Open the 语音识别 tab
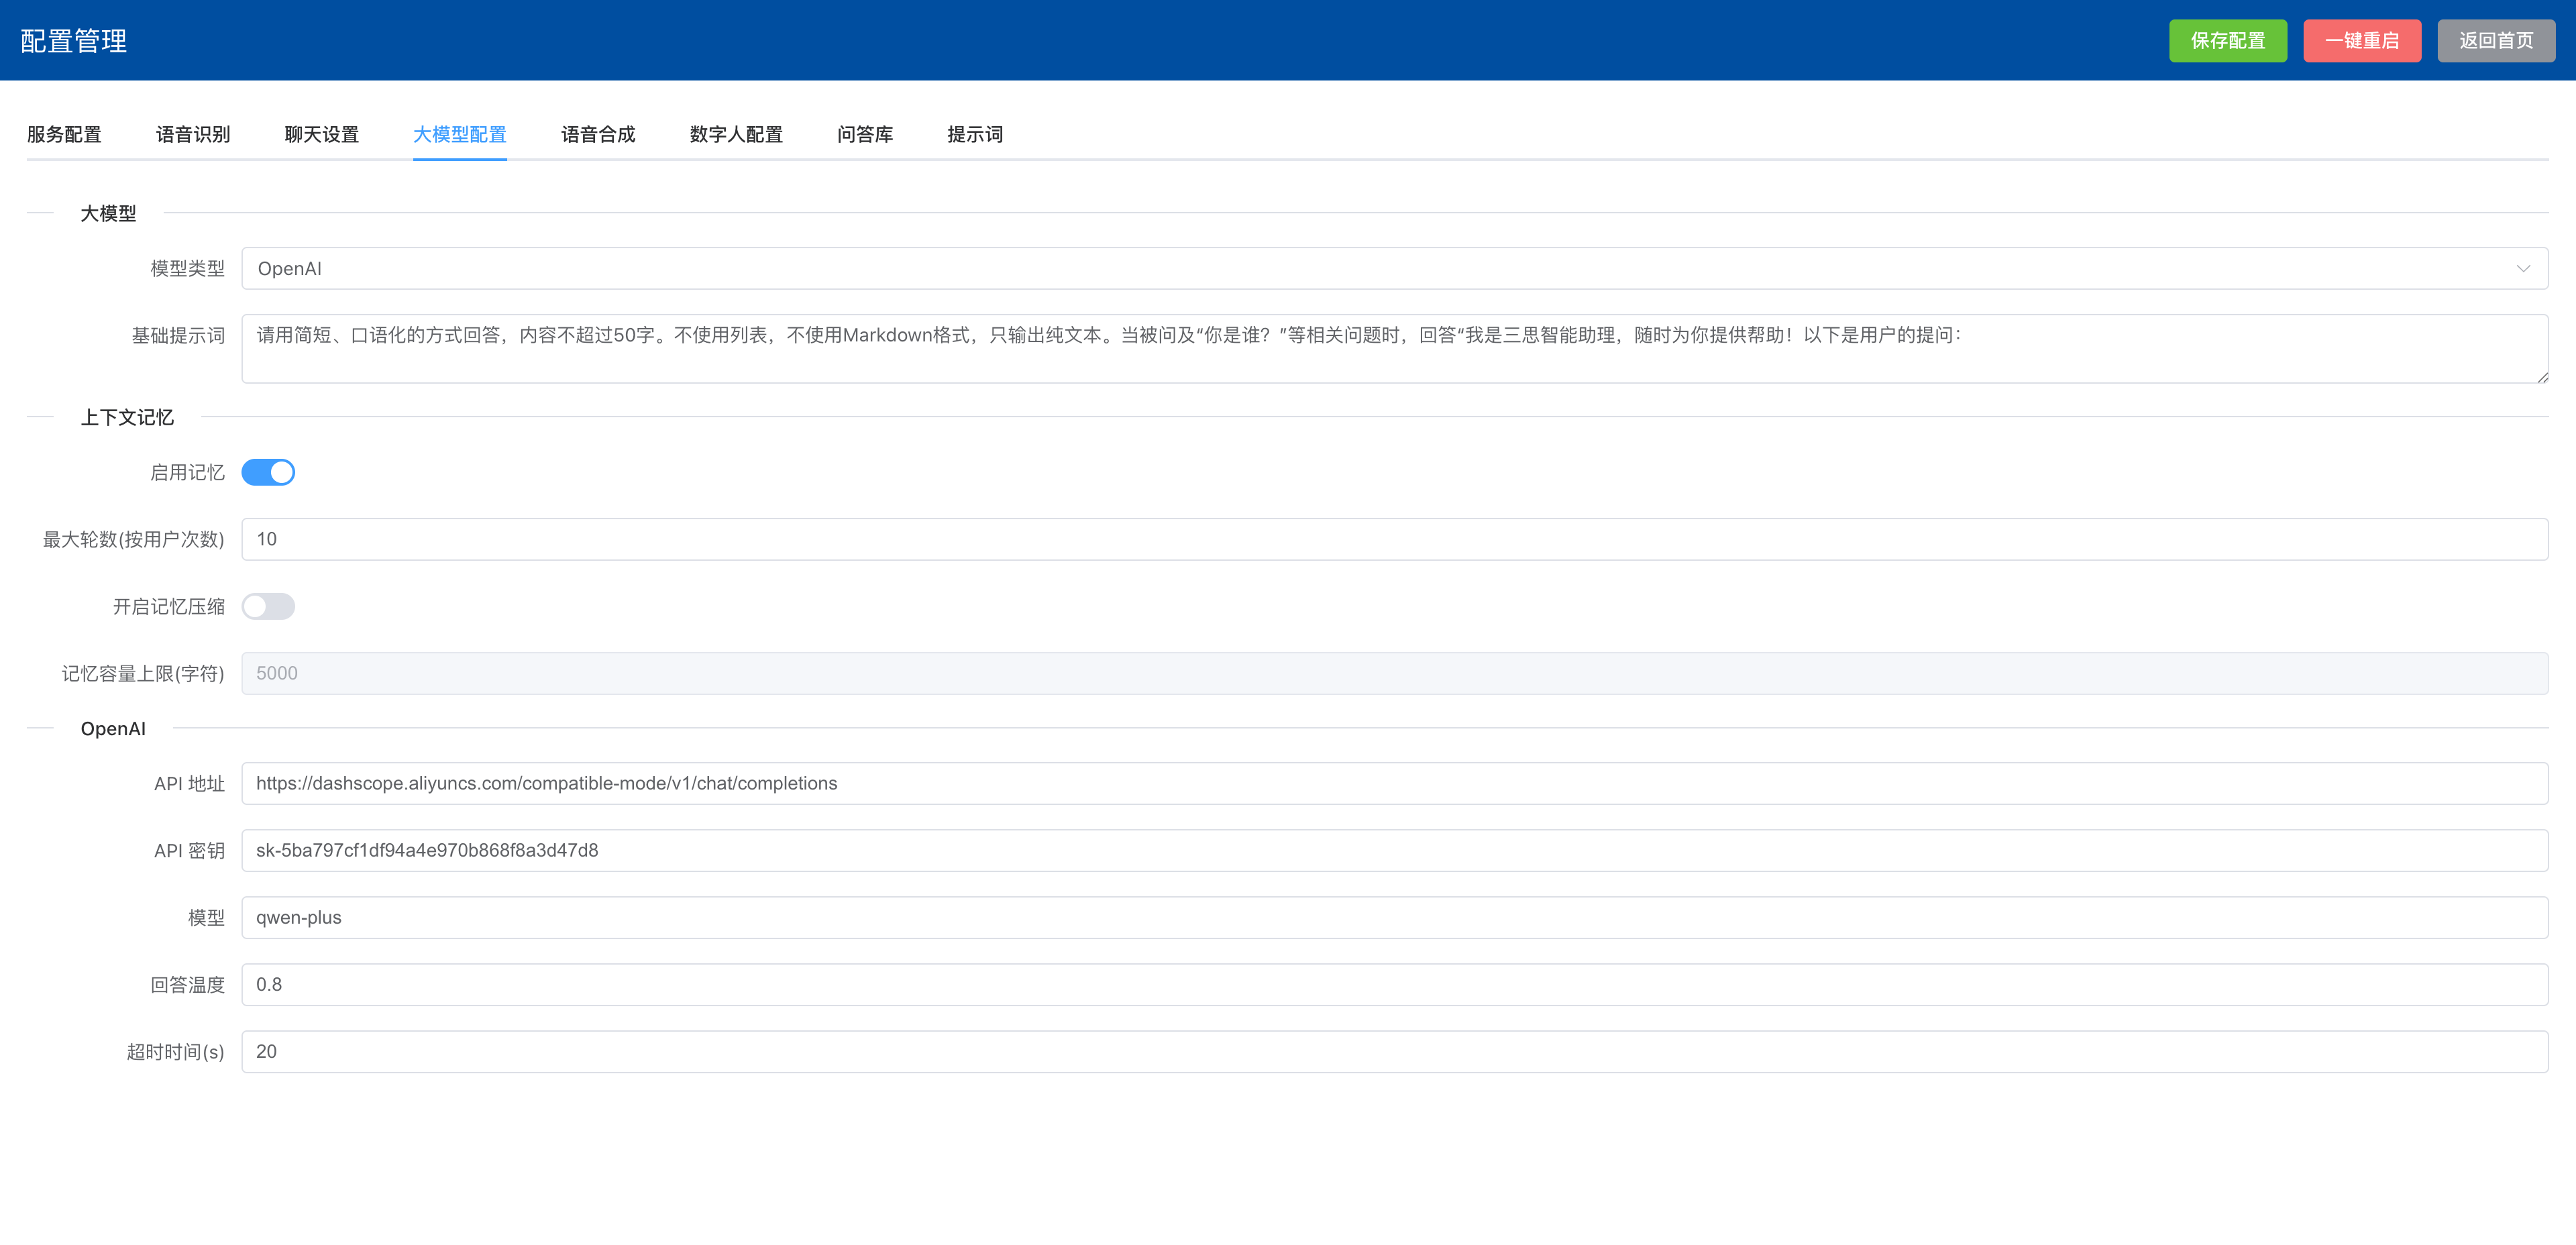The image size is (2576, 1245). coord(193,134)
